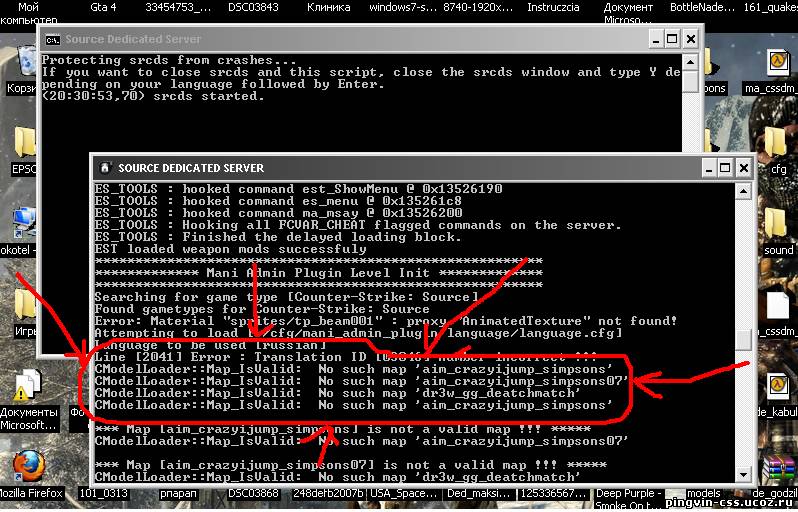Minimize the back Source Dedicated Server window

656,39
